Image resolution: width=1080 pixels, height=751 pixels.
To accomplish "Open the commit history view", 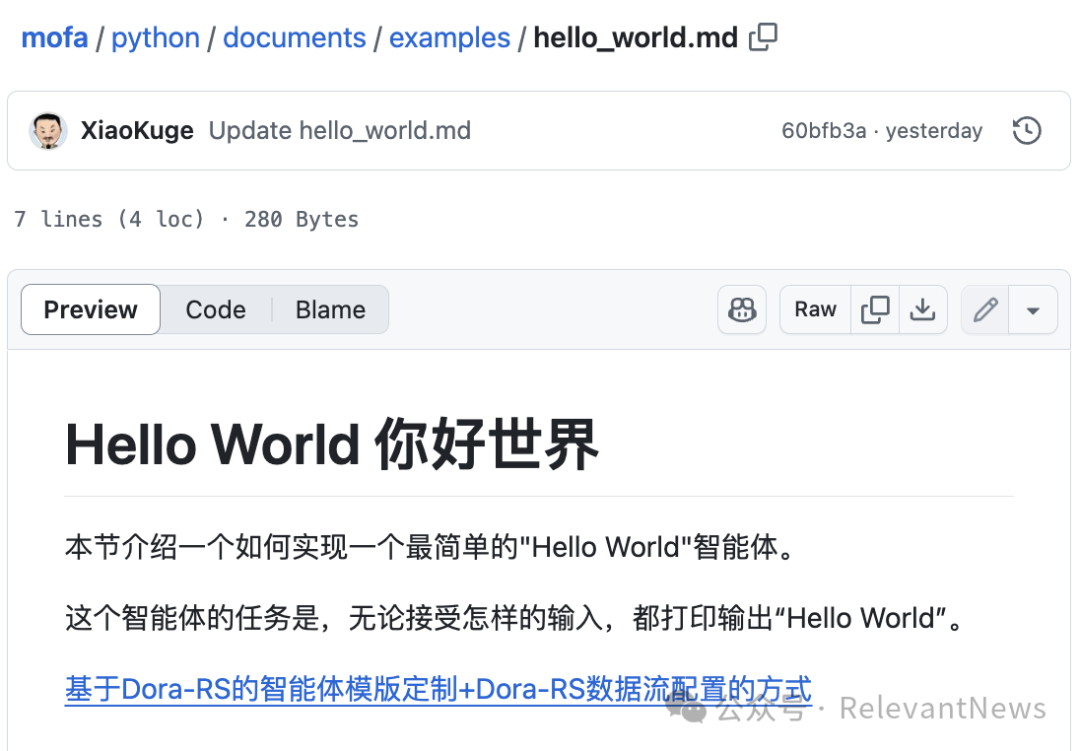I will 1026,130.
